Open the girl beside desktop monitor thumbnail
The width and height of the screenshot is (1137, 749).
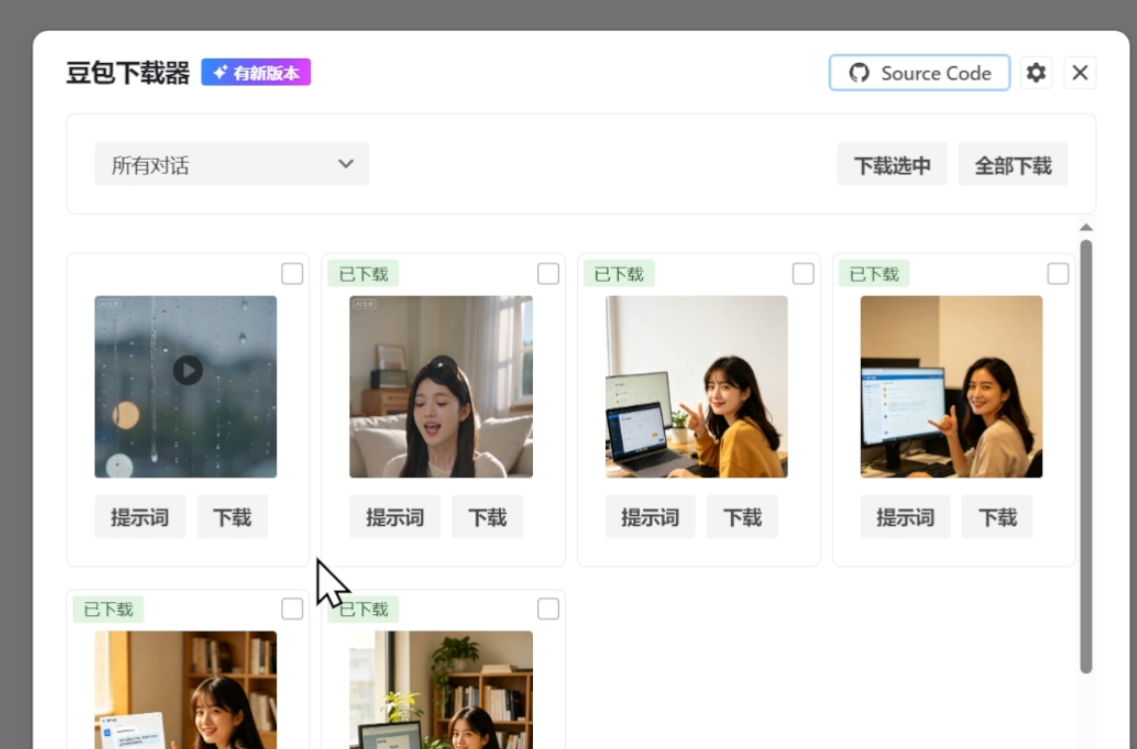[x=951, y=386]
